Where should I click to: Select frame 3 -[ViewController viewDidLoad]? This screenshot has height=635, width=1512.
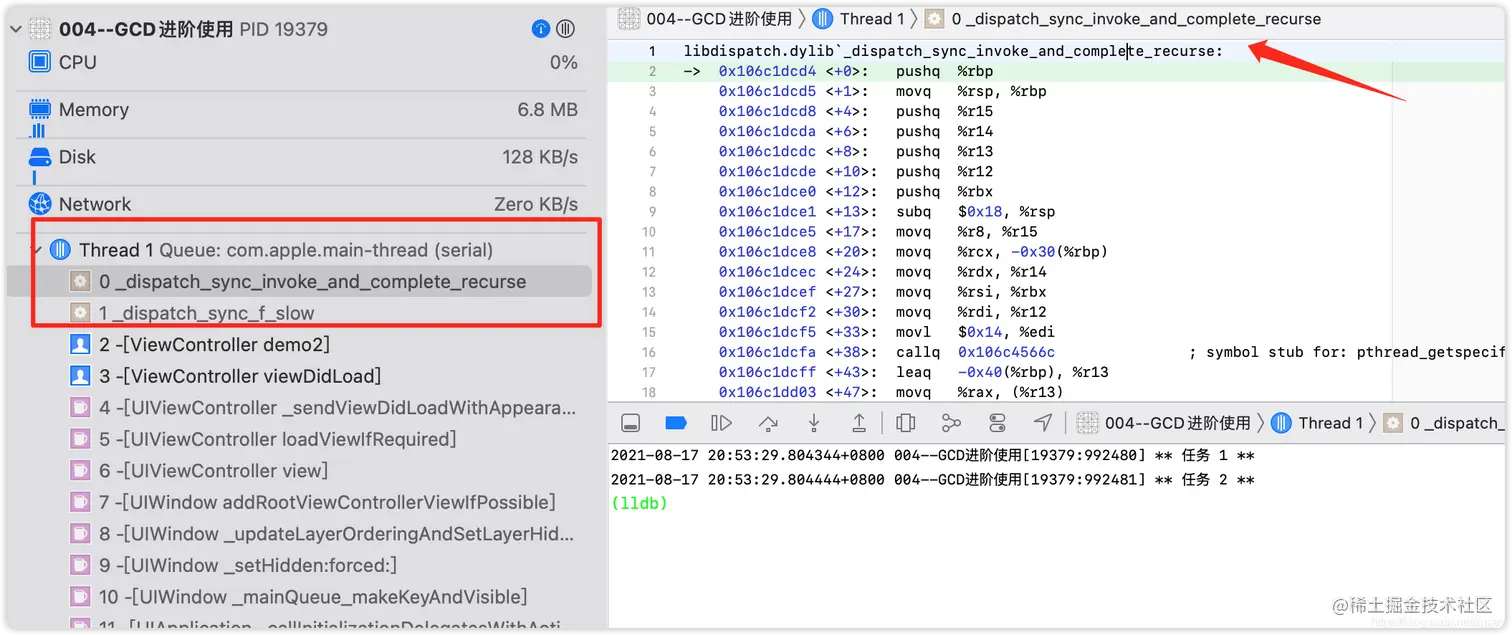pos(300,376)
